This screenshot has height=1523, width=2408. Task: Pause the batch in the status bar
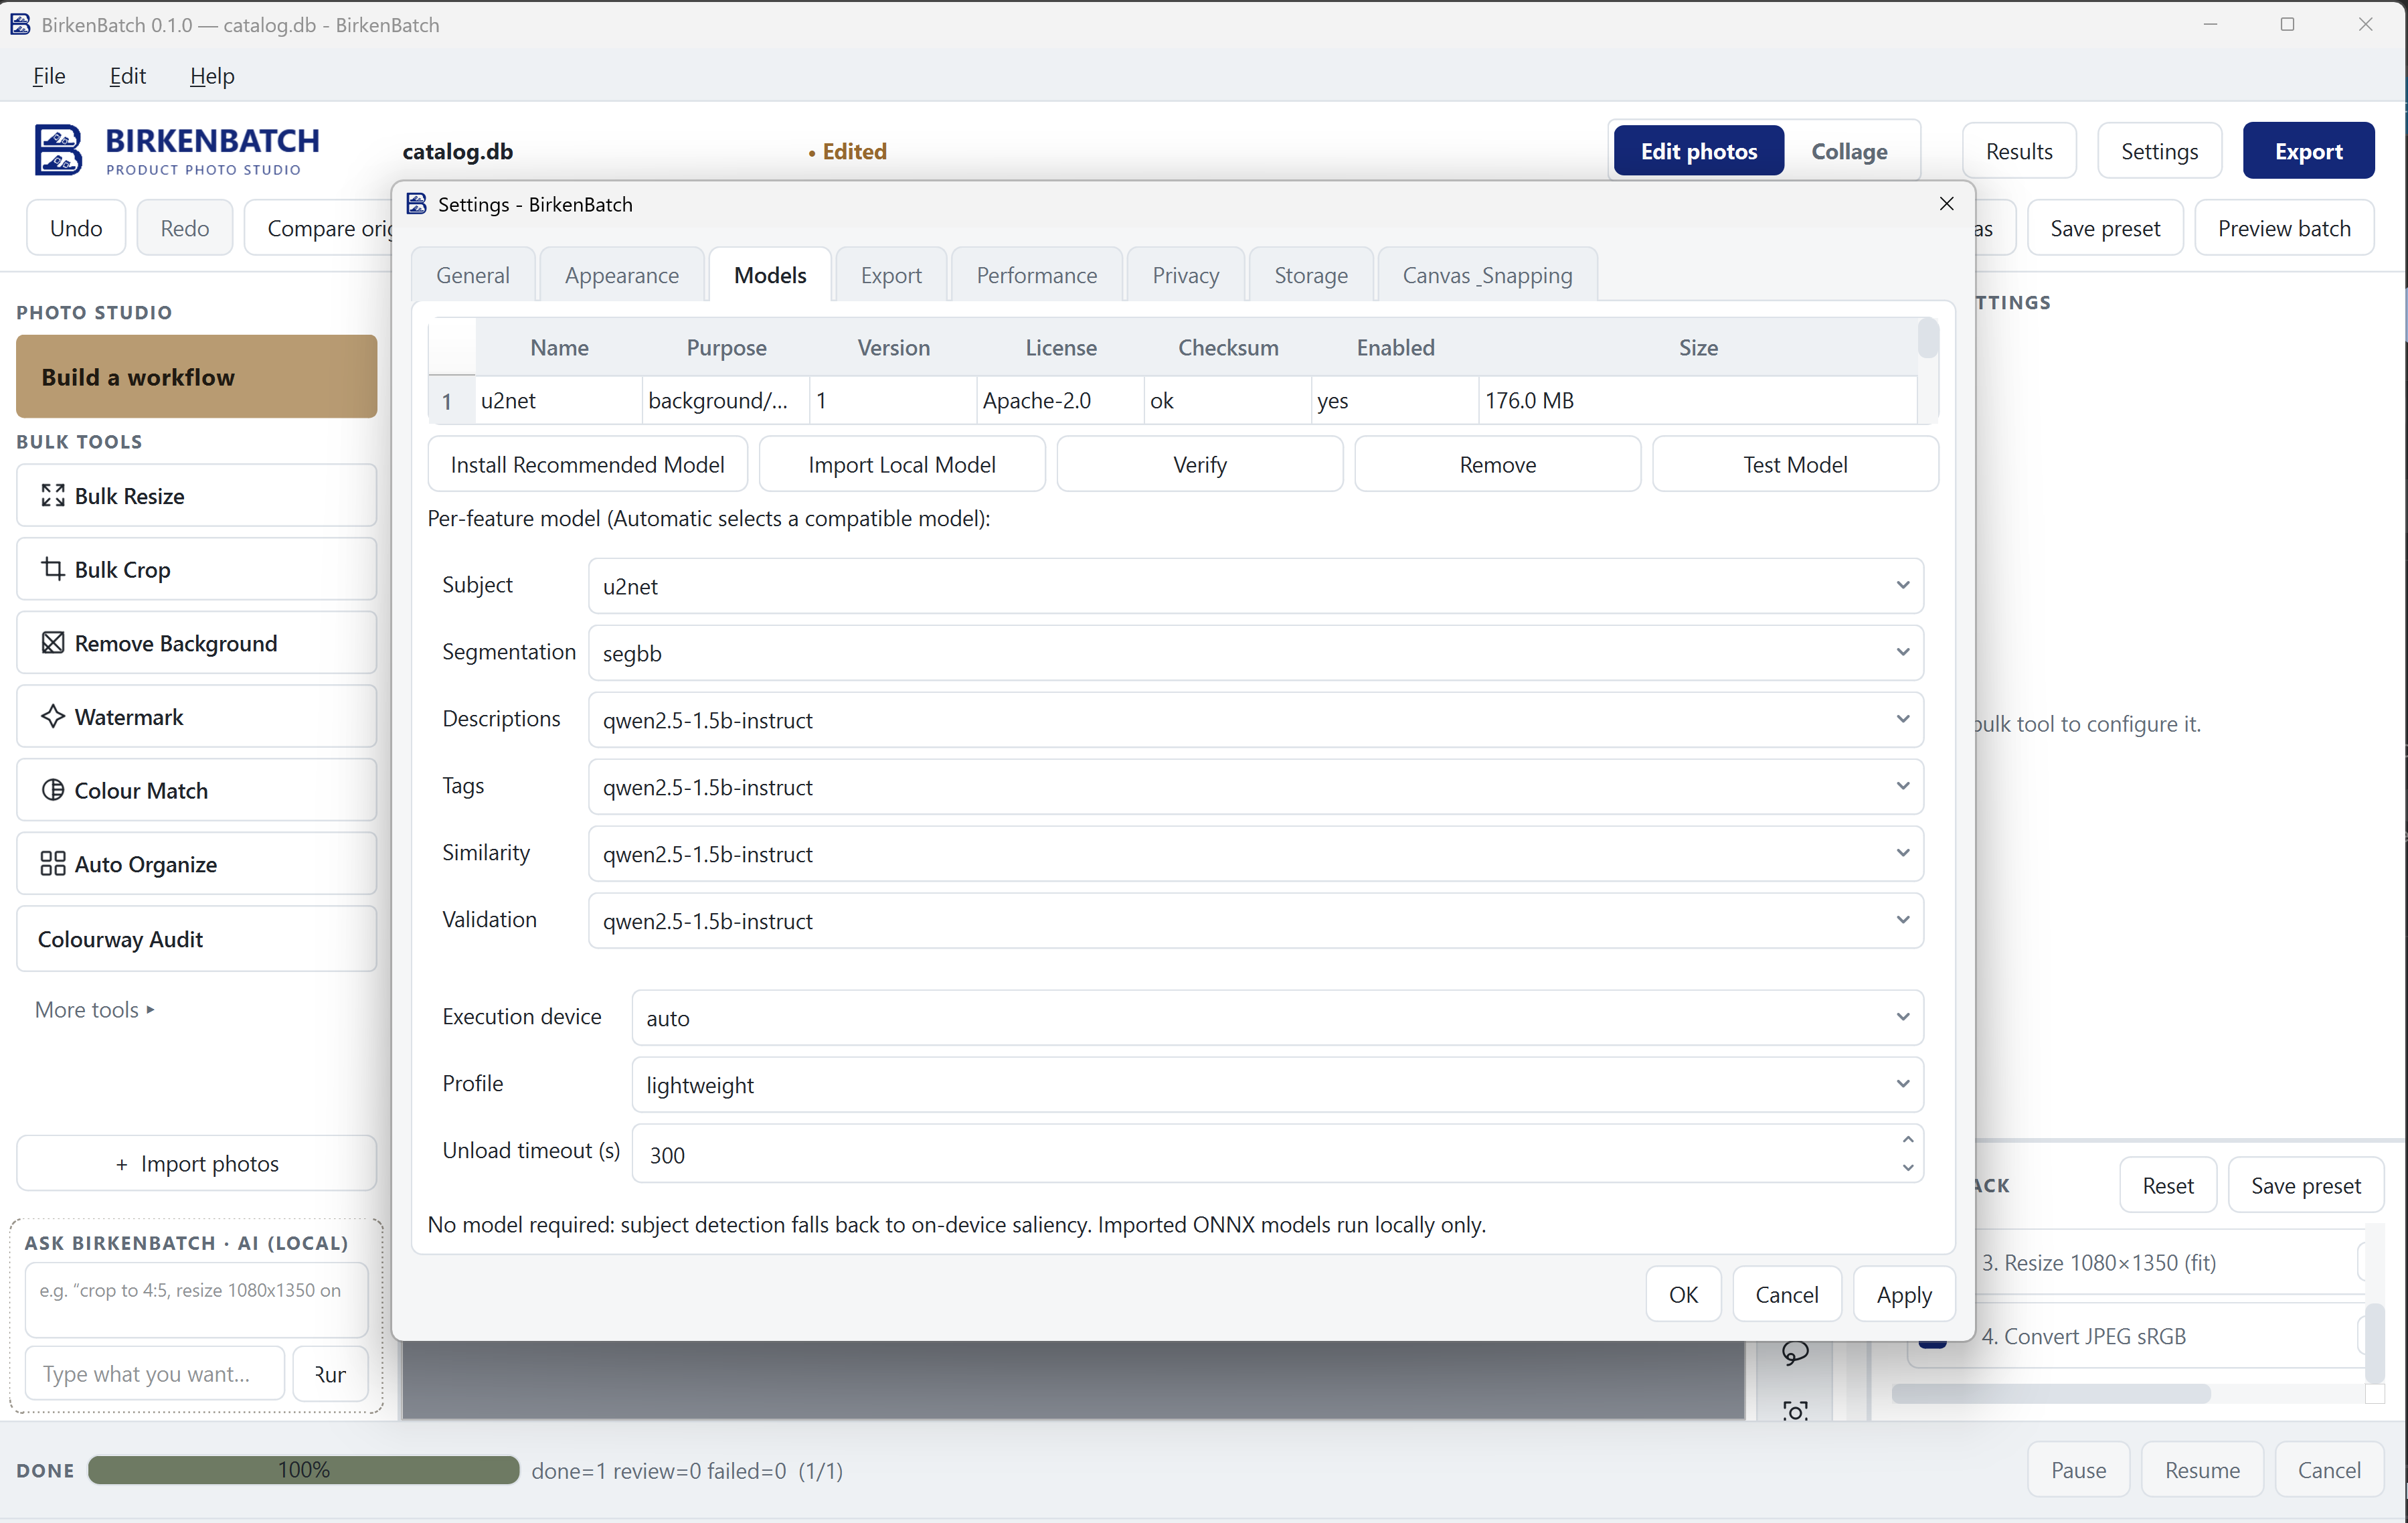(x=2078, y=1470)
